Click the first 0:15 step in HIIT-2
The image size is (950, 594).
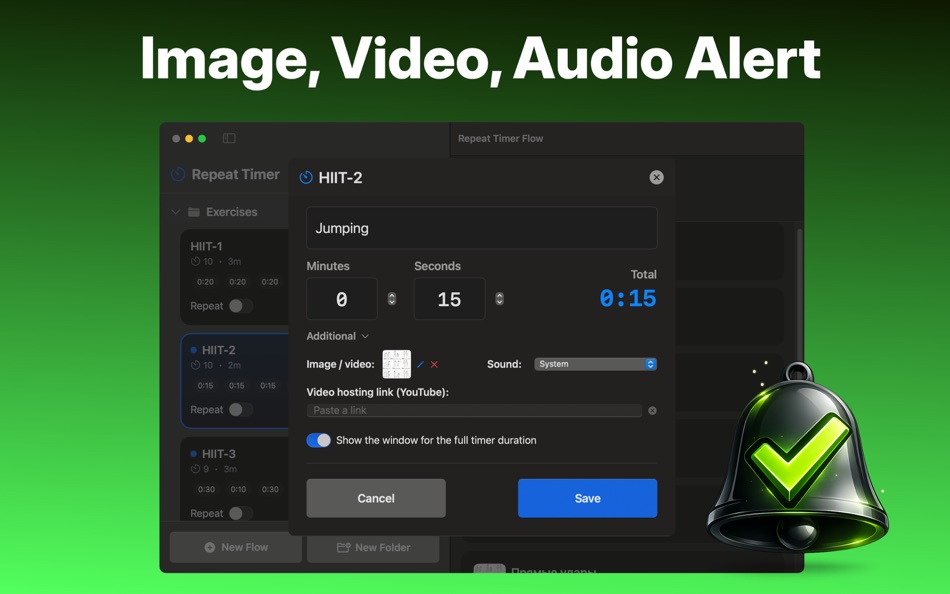pos(205,385)
